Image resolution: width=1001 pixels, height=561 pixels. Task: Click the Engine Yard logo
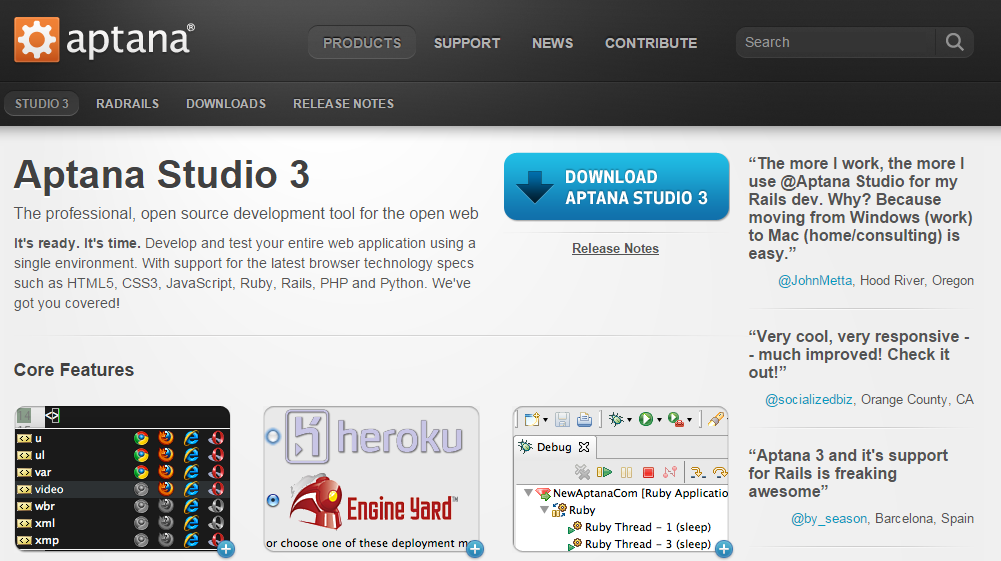coord(374,504)
